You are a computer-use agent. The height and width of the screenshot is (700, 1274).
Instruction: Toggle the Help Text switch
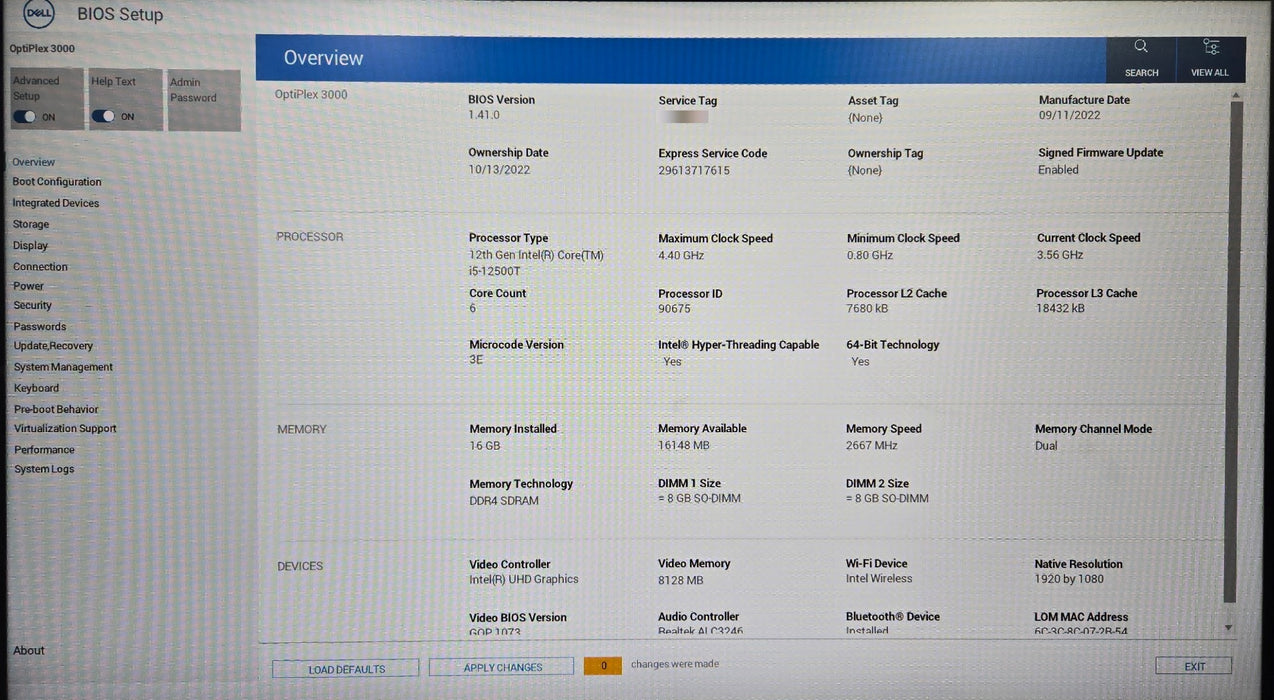click(103, 116)
